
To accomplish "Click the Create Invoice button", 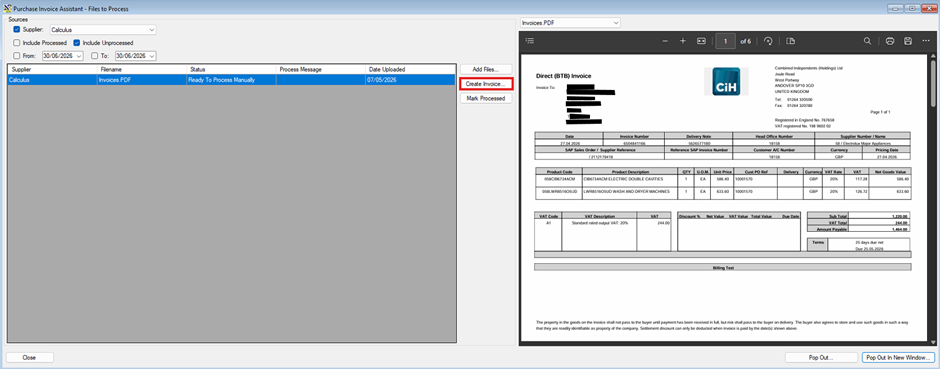I will pyautogui.click(x=486, y=84).
